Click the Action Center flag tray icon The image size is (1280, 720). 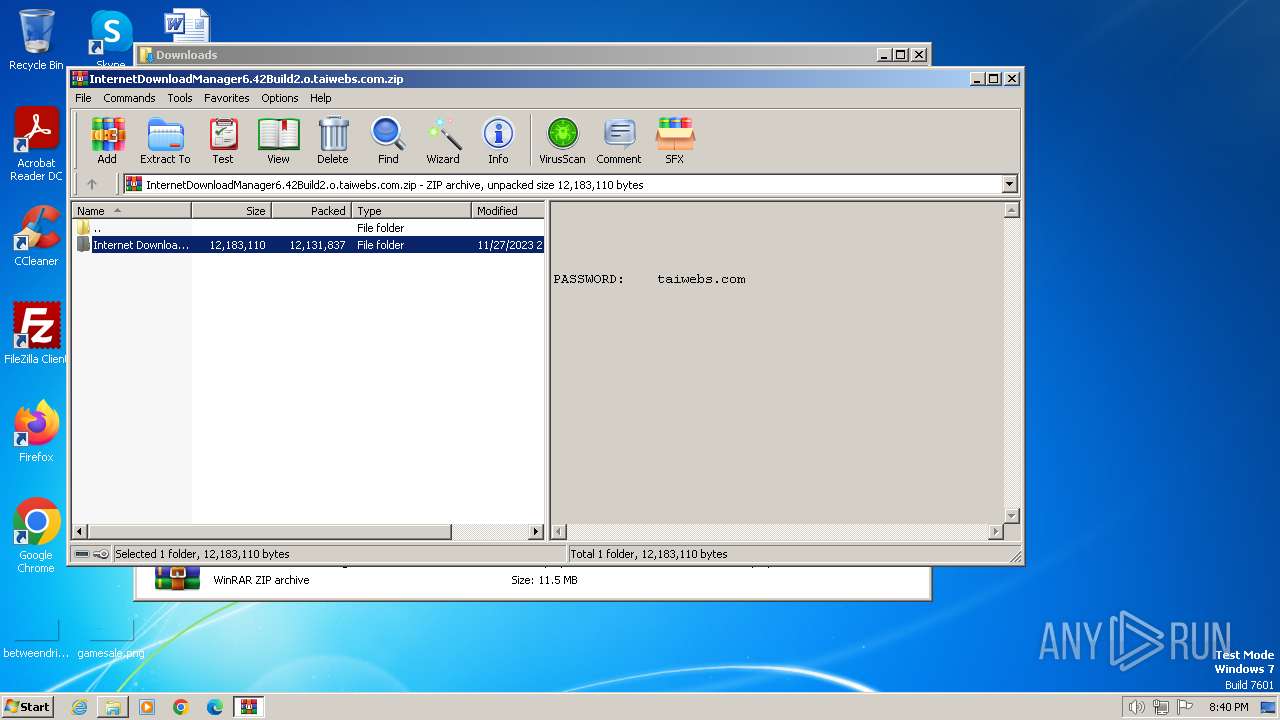coord(1185,707)
